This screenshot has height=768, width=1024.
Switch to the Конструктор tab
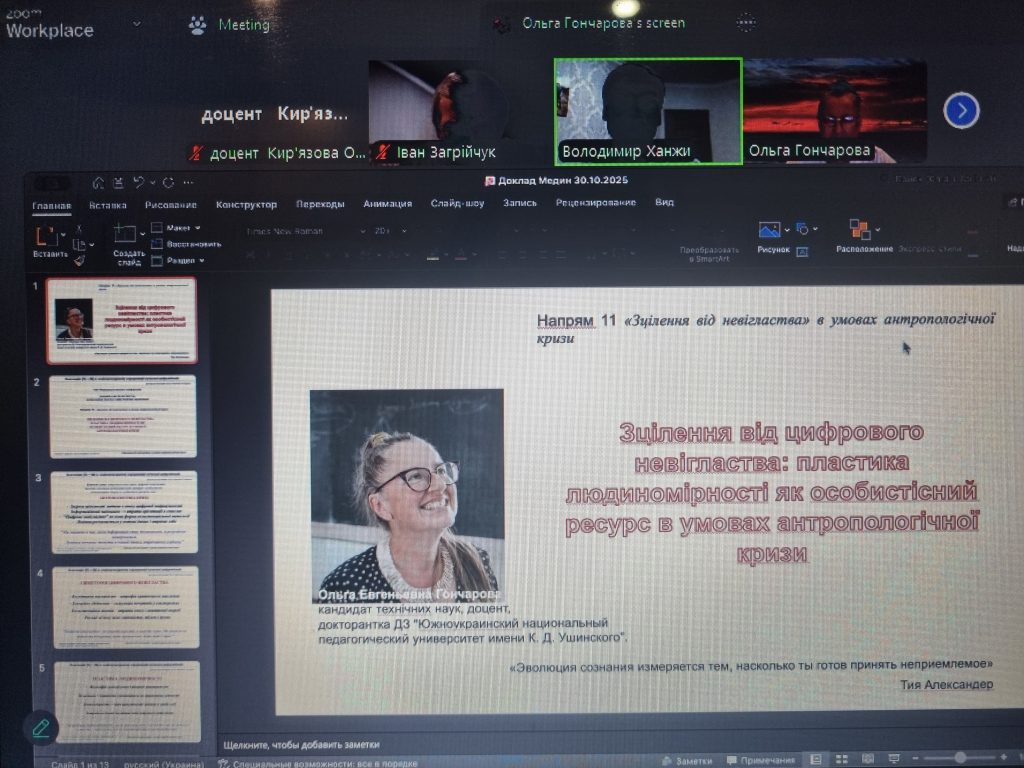click(x=246, y=204)
